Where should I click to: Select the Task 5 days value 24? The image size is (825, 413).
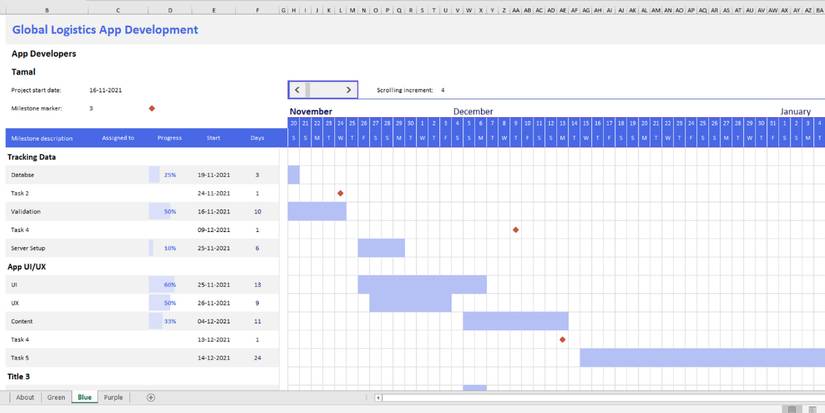[x=257, y=358]
